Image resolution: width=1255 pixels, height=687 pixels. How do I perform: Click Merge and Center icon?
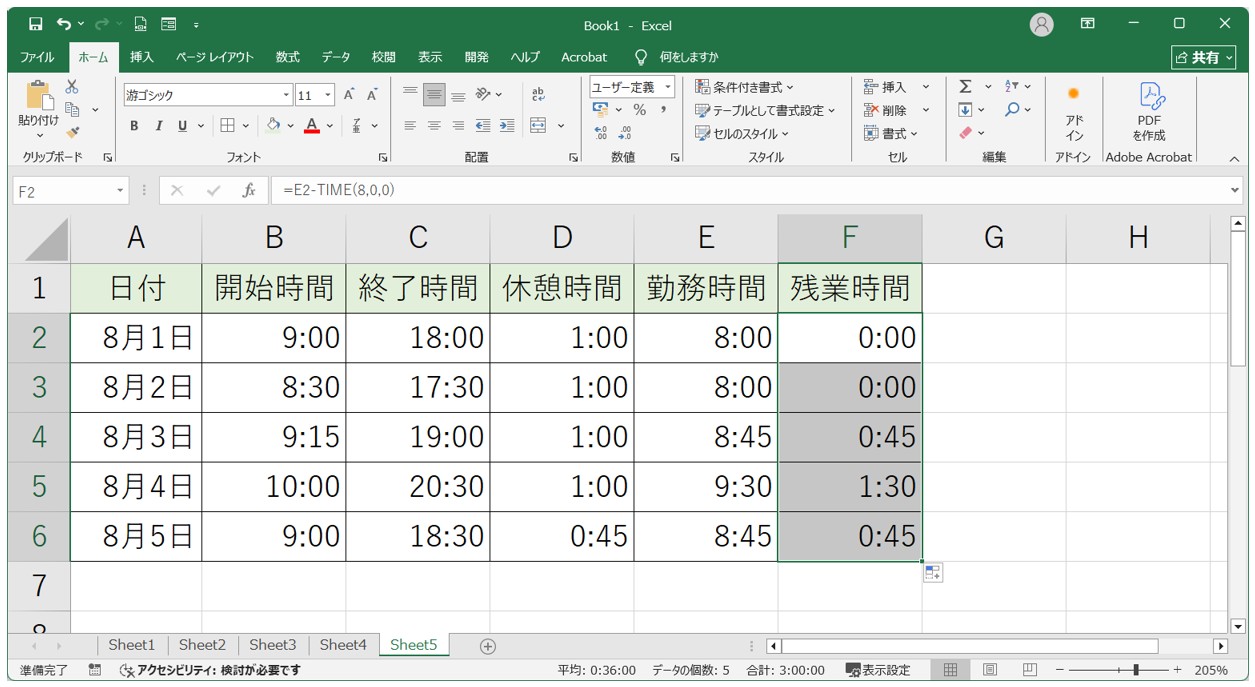538,126
